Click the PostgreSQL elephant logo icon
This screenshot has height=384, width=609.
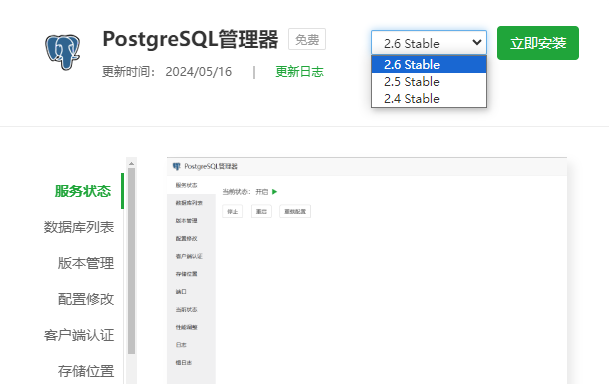click(x=63, y=52)
